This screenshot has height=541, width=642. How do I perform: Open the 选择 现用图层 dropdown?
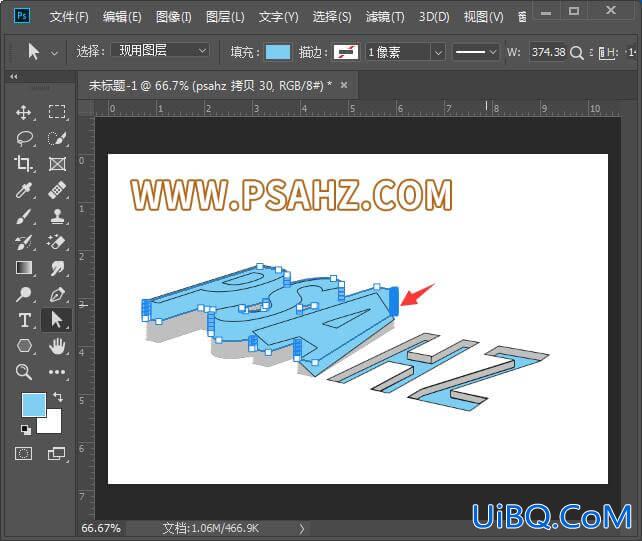[x=160, y=51]
